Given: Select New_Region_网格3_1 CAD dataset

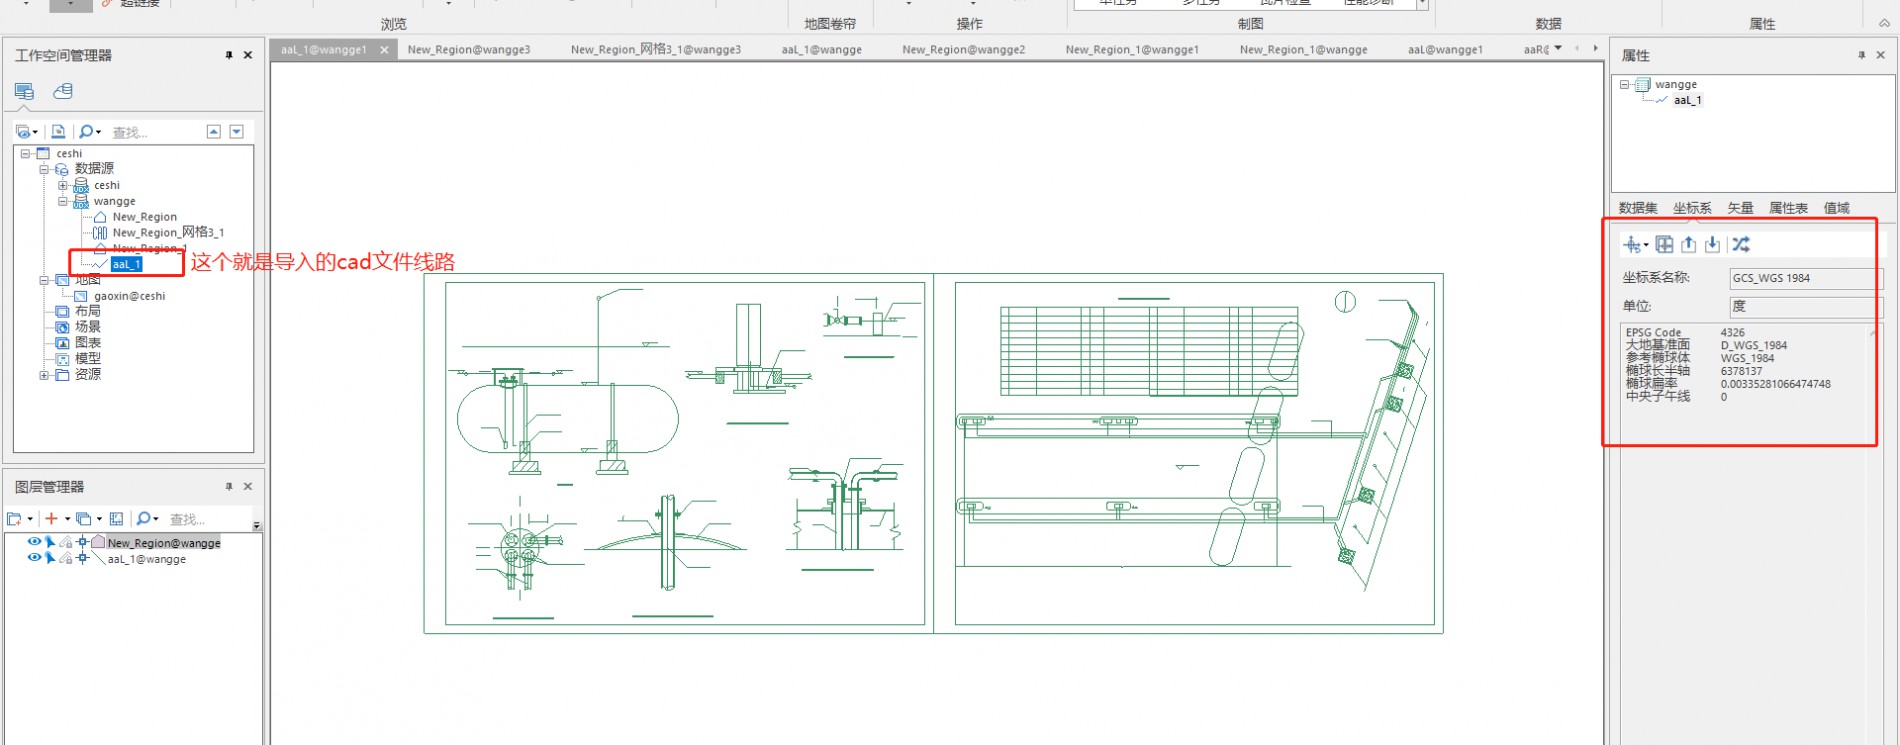Looking at the screenshot, I should (x=167, y=232).
